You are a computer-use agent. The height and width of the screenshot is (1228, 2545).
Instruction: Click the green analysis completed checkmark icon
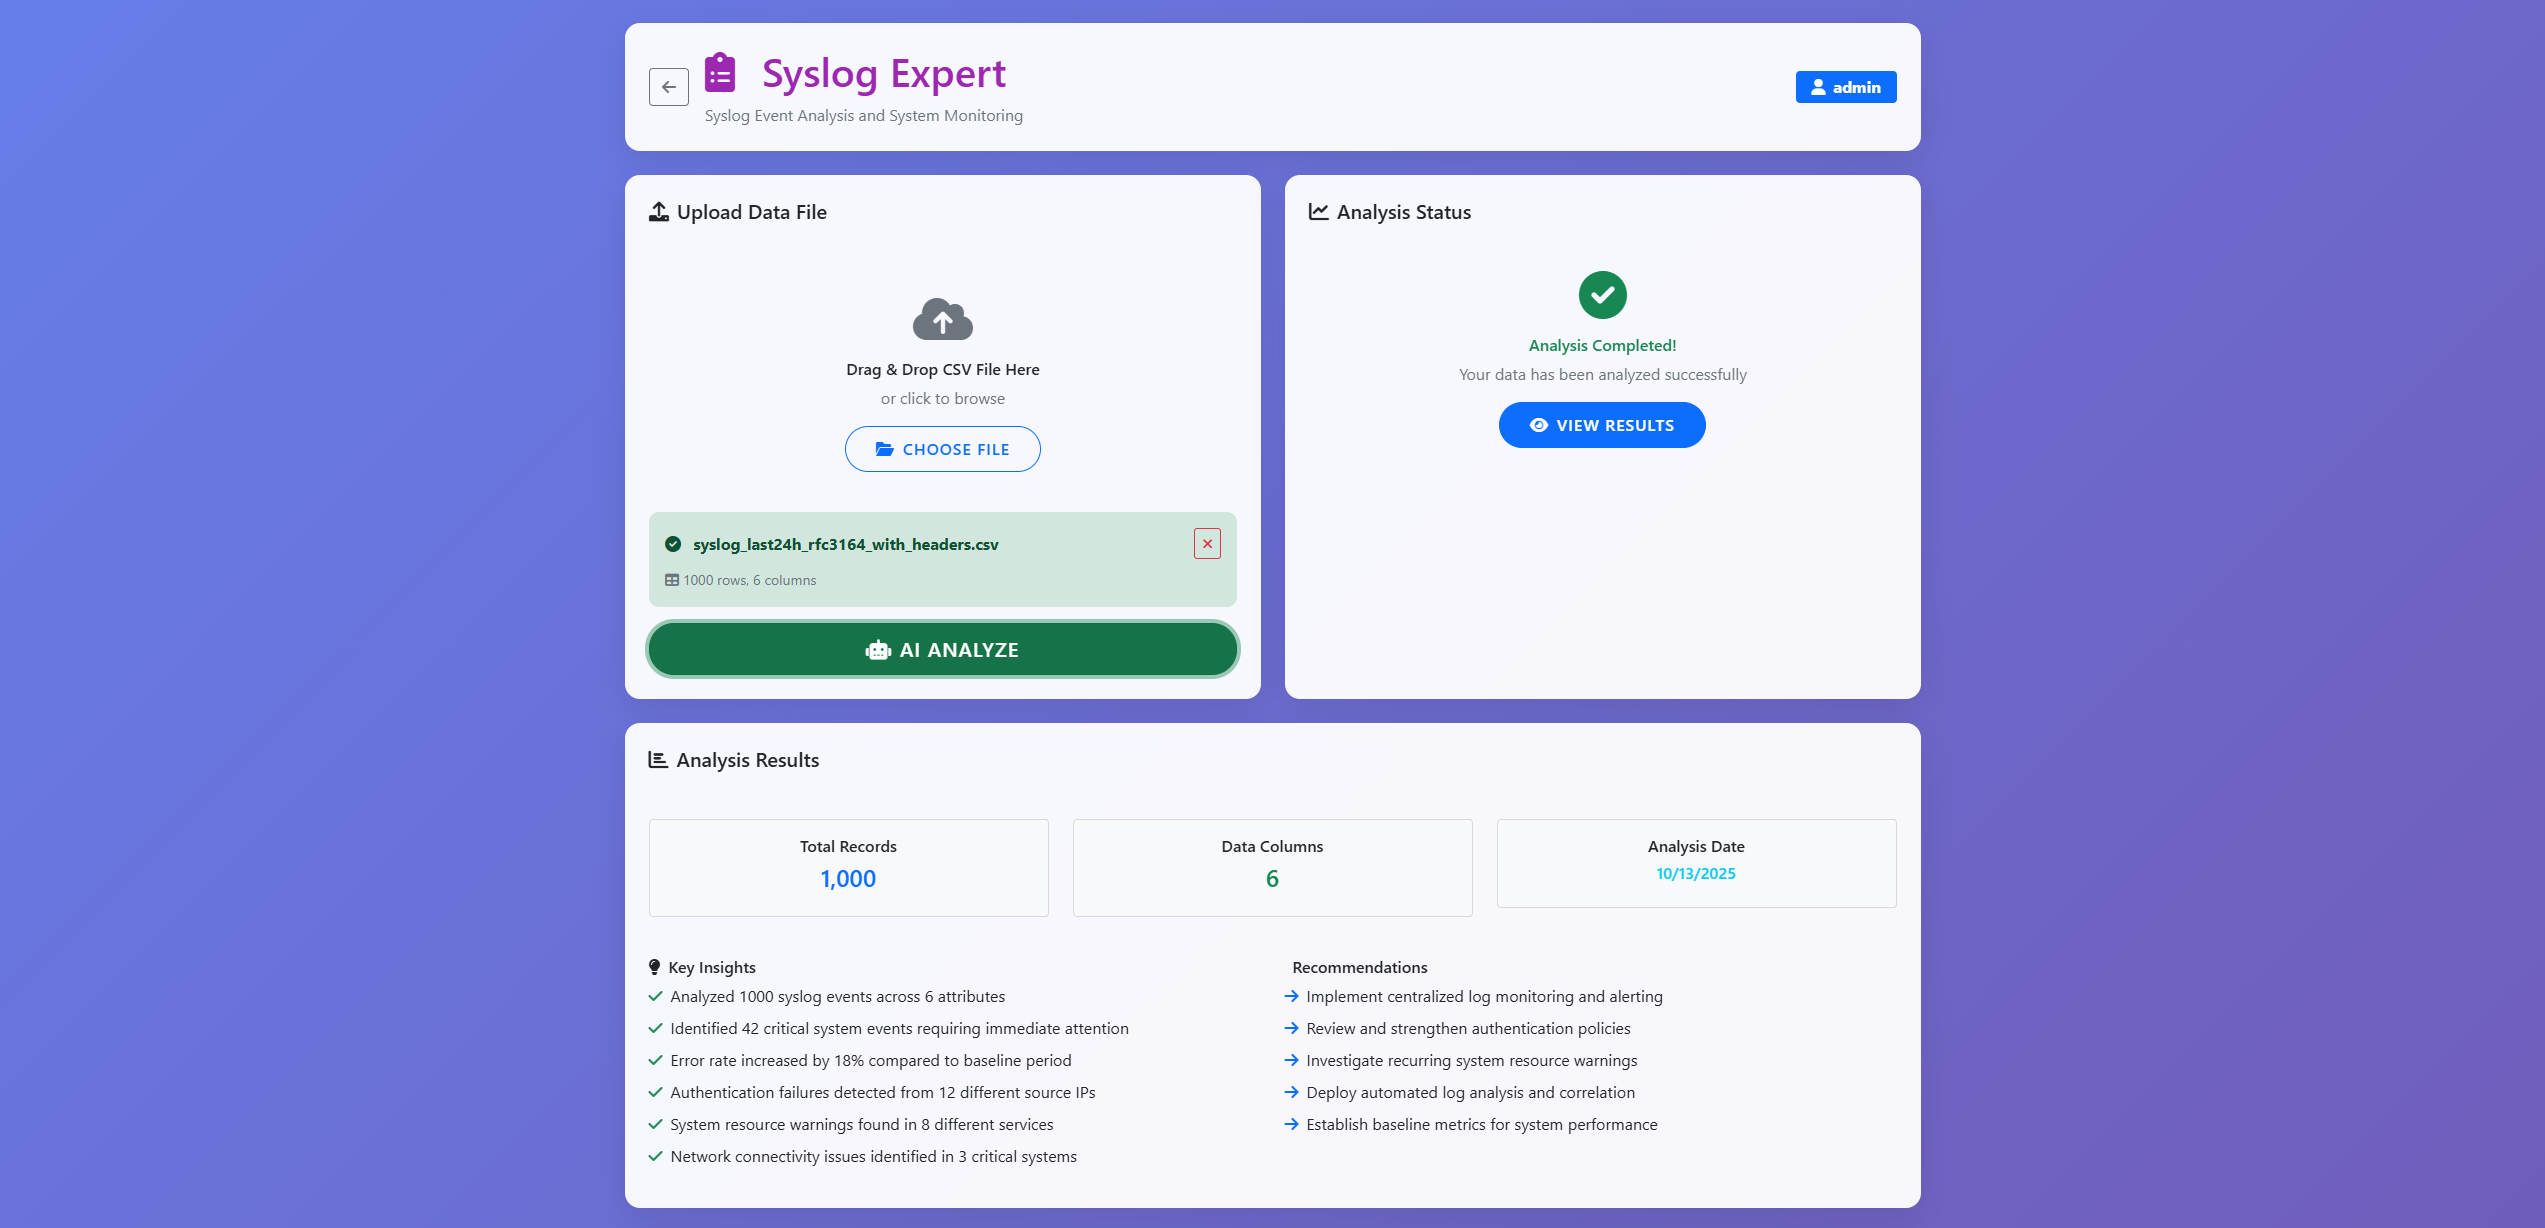[x=1602, y=295]
